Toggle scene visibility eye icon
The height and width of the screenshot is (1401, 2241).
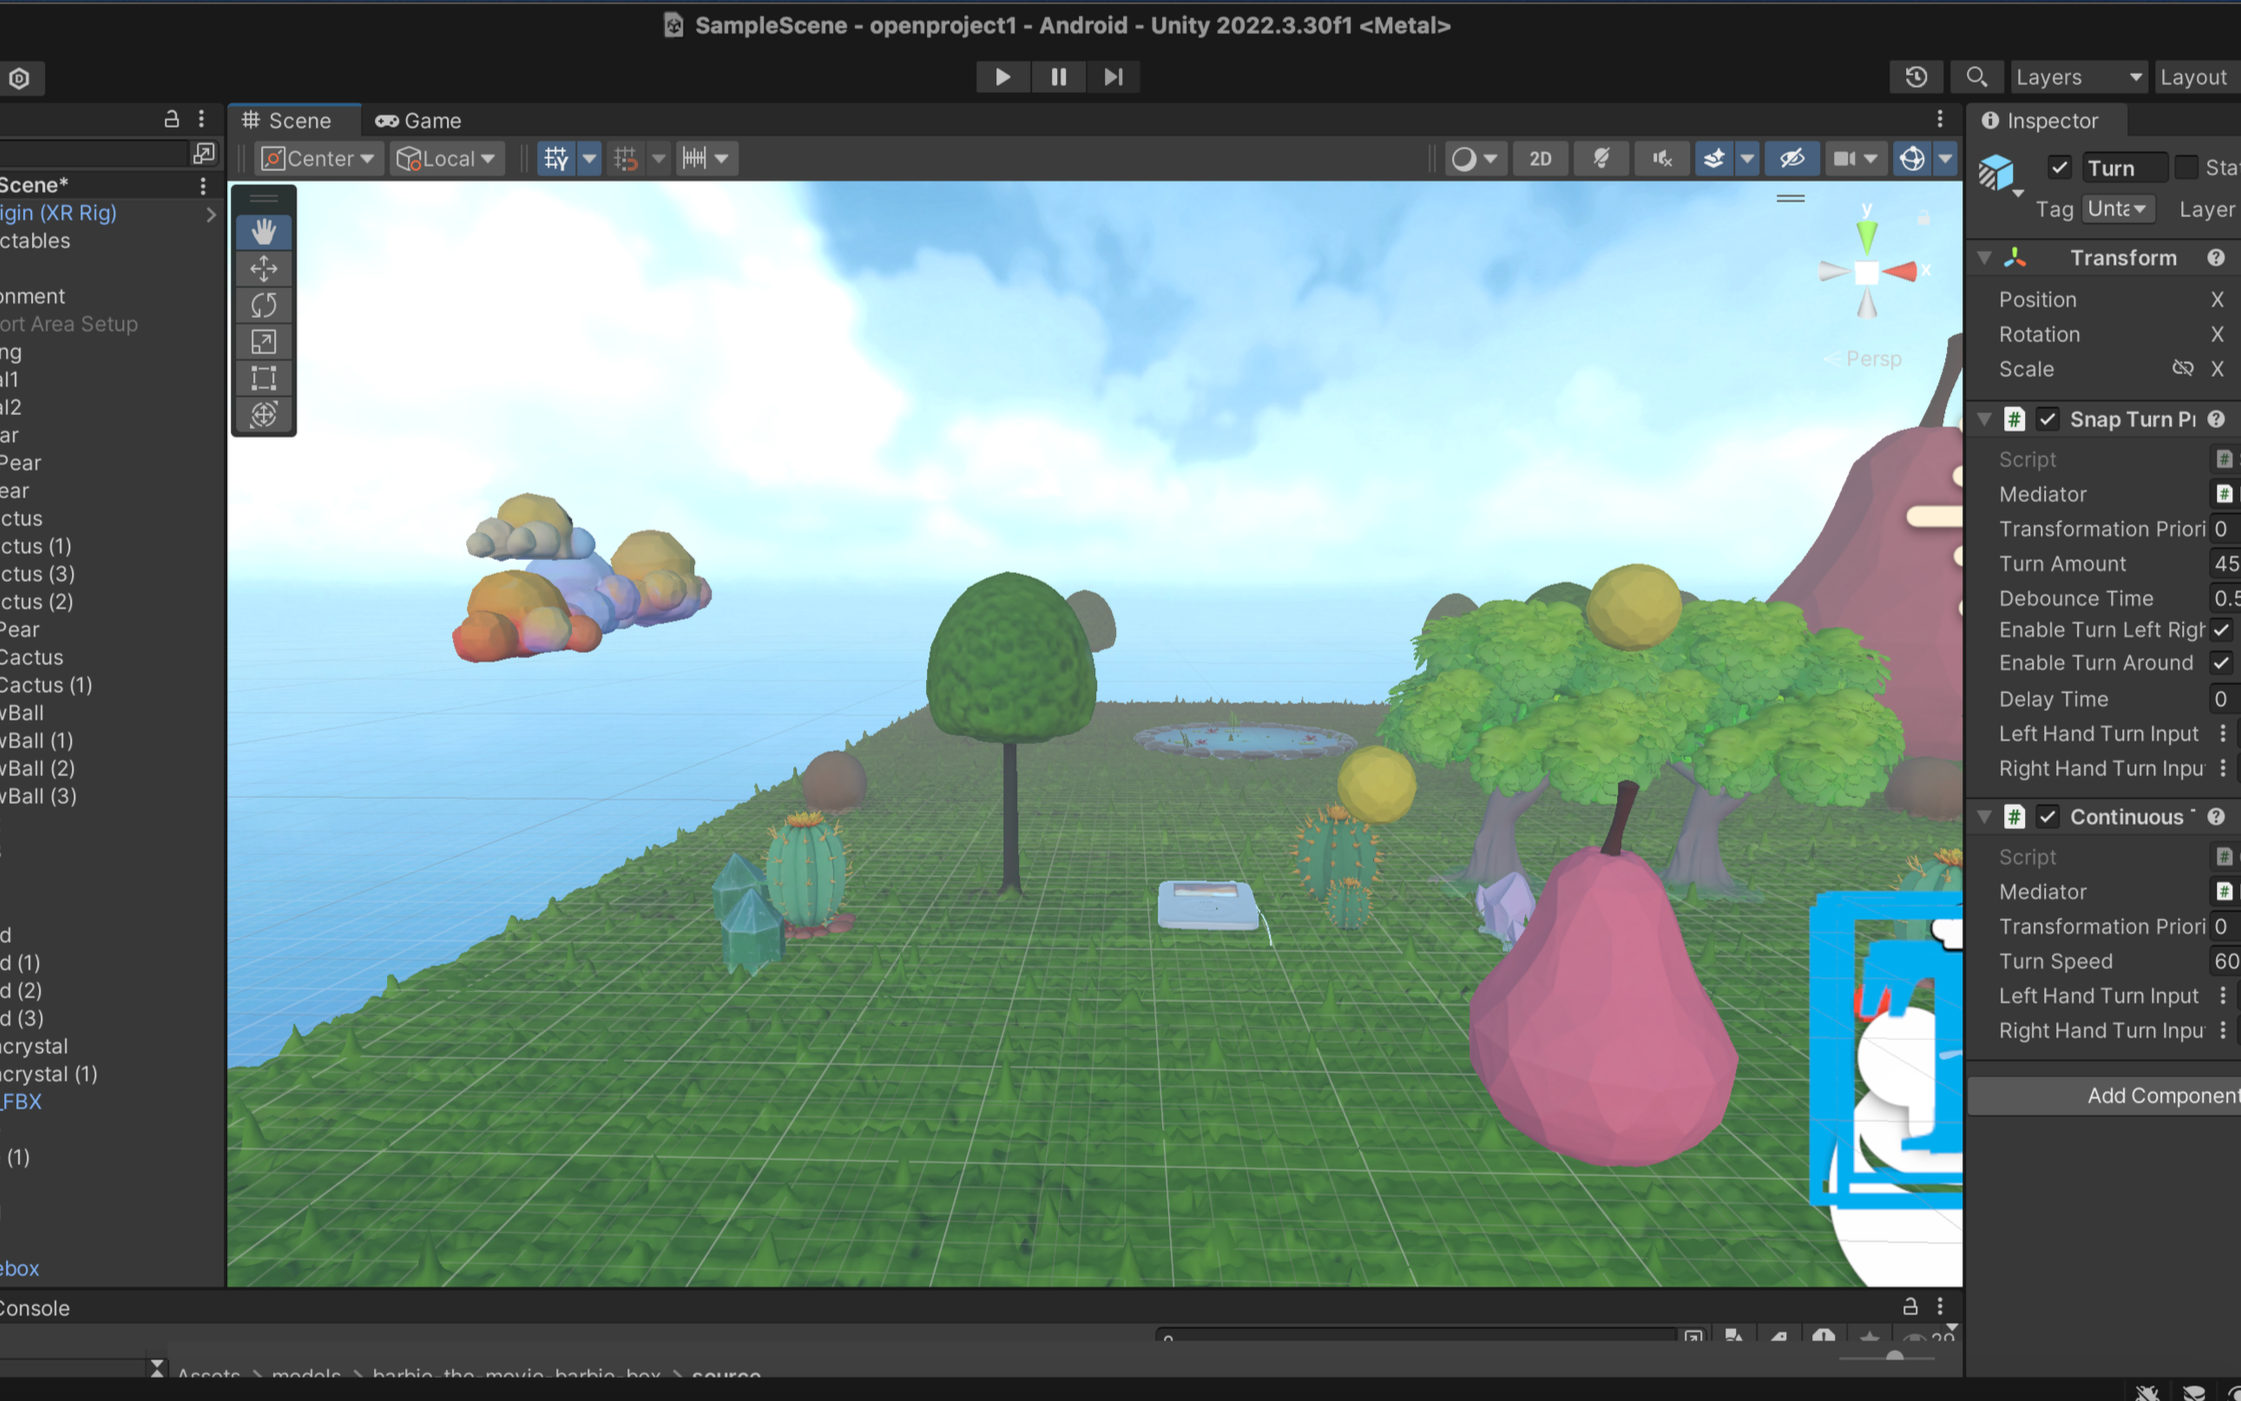(1791, 158)
